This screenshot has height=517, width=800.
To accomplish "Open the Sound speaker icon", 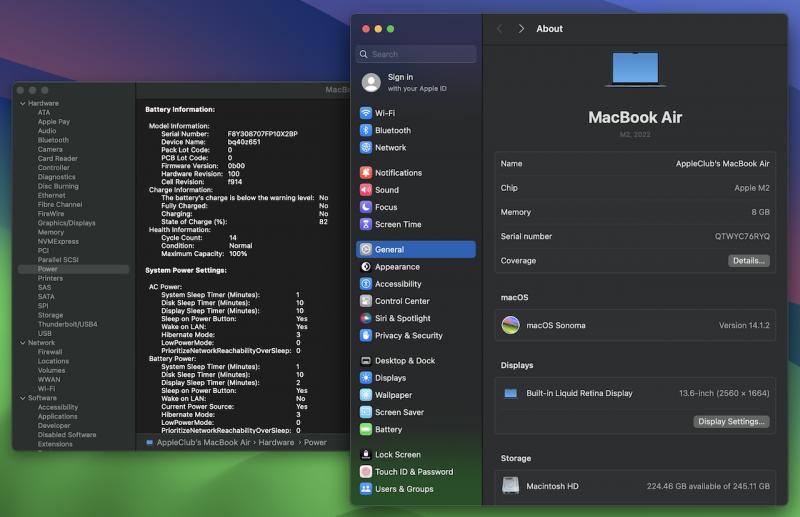I will coord(366,190).
